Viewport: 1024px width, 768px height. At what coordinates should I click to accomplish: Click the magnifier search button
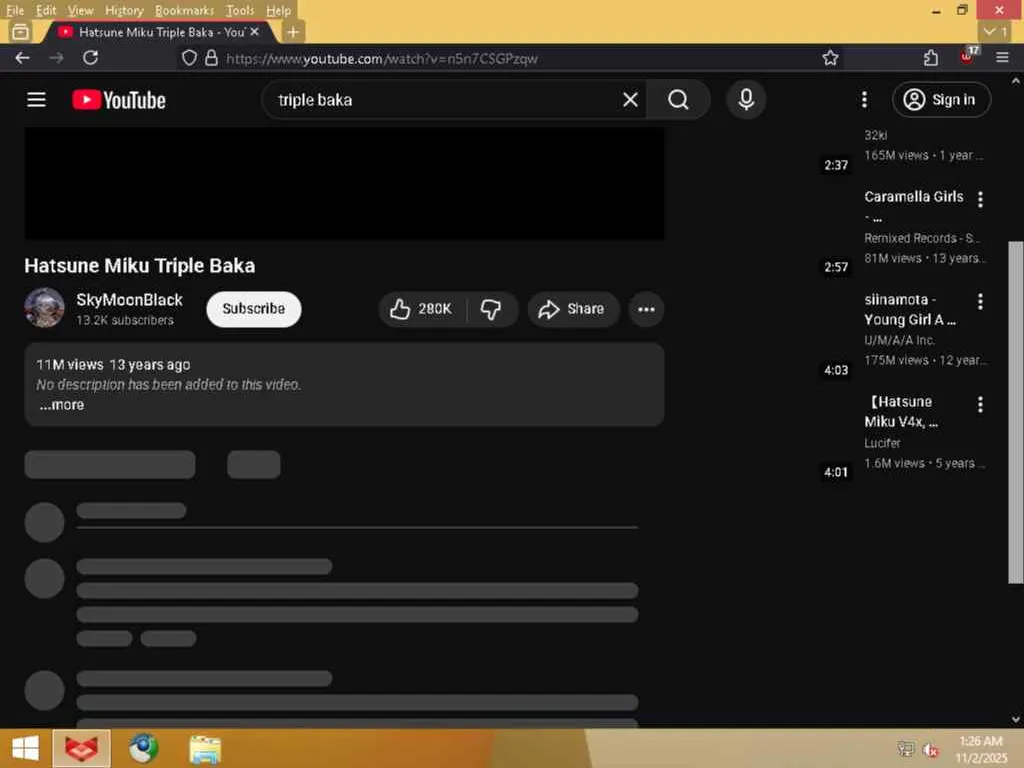(x=678, y=100)
